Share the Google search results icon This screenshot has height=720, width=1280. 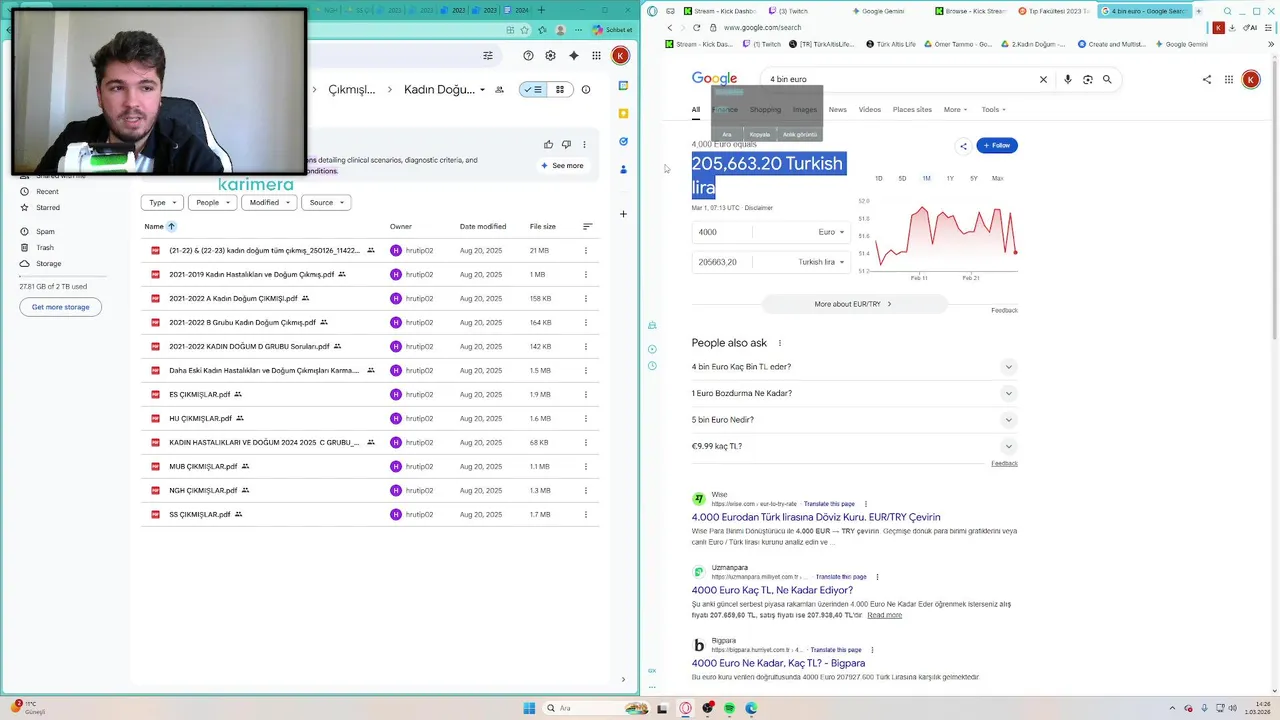(x=1207, y=80)
